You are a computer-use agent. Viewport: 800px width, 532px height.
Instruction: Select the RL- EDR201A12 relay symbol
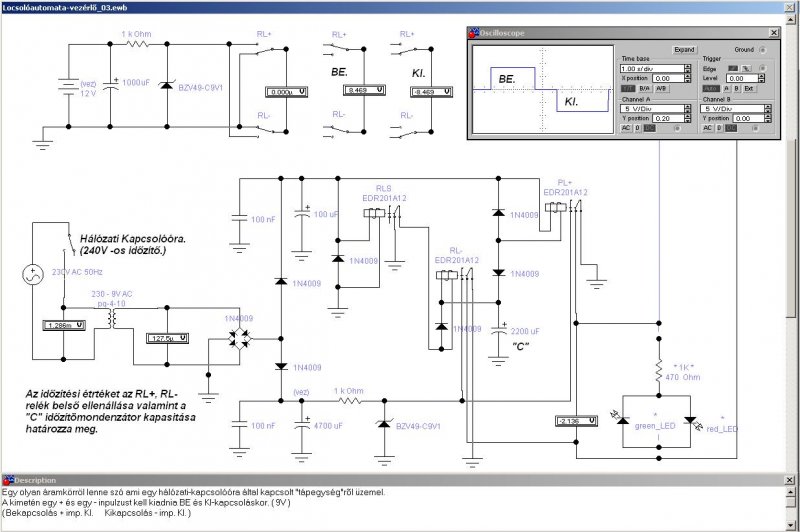pos(454,275)
